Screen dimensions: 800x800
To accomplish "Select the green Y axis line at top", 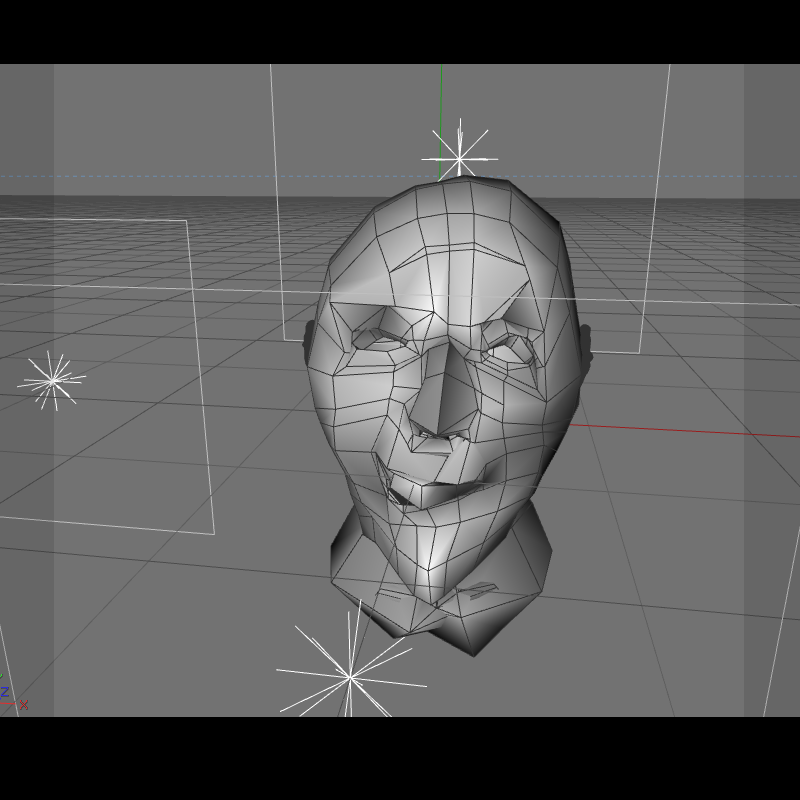I will (x=441, y=122).
